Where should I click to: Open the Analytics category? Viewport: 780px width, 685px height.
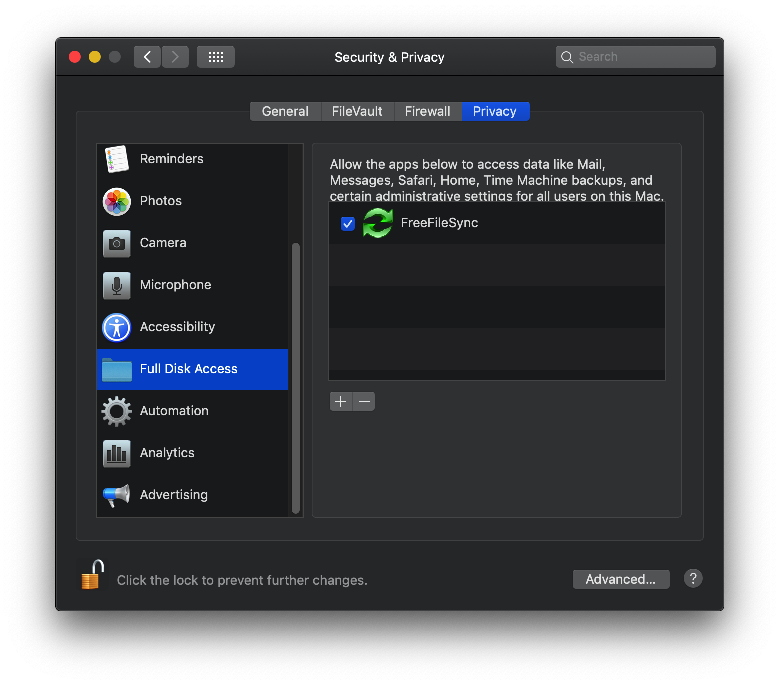click(x=192, y=453)
